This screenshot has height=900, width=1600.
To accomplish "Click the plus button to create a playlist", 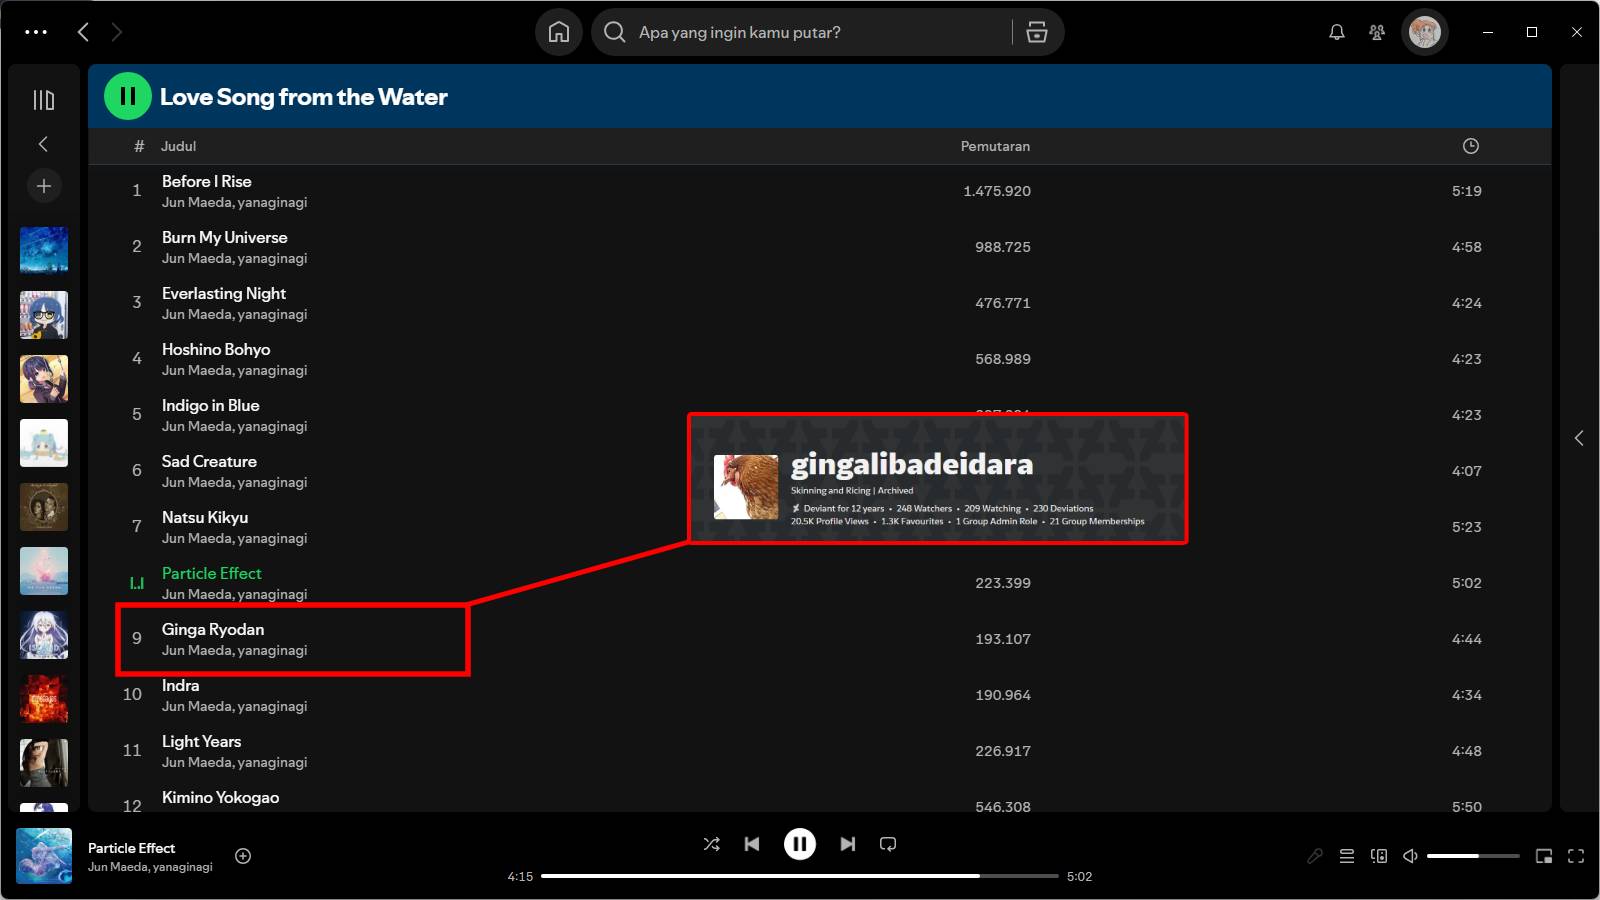I will tap(44, 186).
